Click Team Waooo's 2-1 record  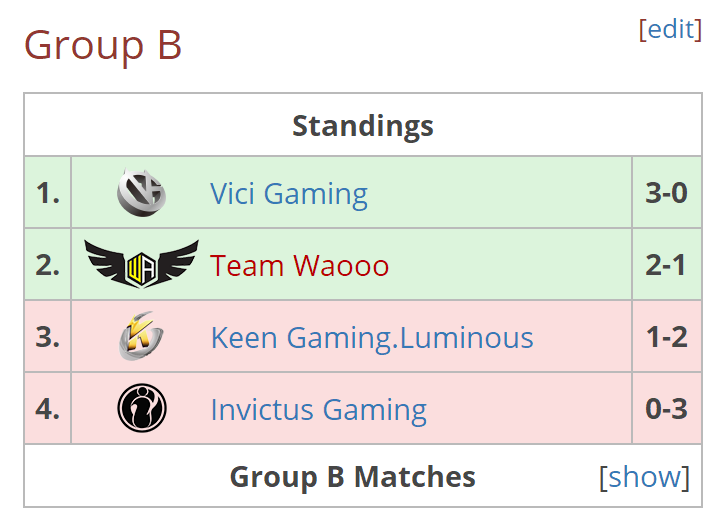coord(665,264)
